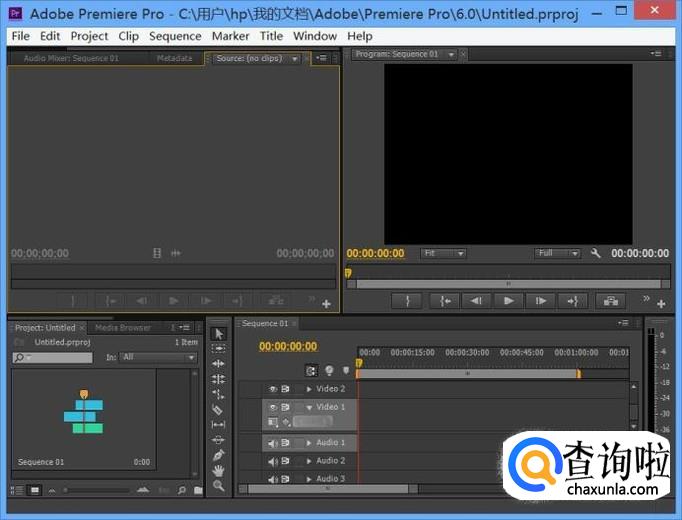Activate the Track Select tool
This screenshot has height=520, width=682.
coord(219,348)
